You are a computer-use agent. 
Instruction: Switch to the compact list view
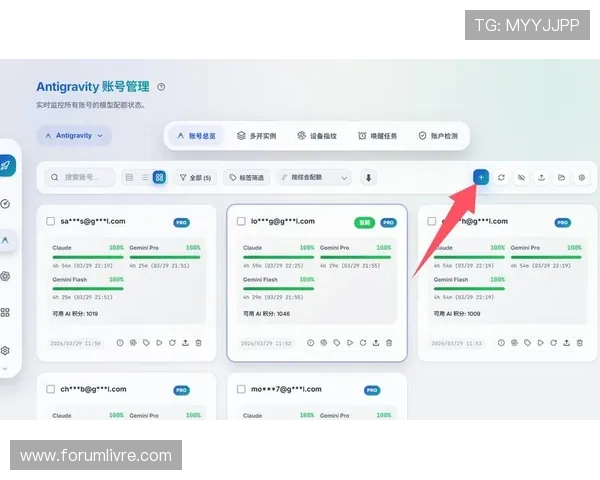145,177
